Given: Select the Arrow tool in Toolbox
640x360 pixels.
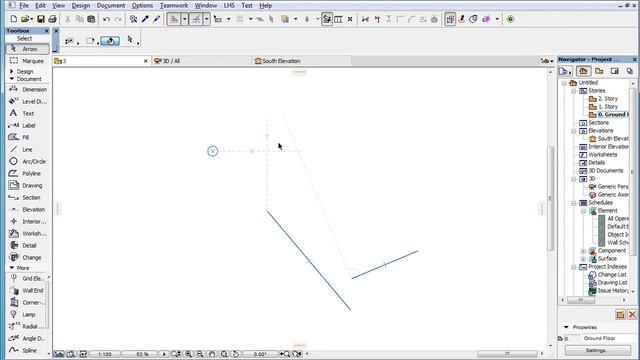Looking at the screenshot, I should pyautogui.click(x=27, y=49).
